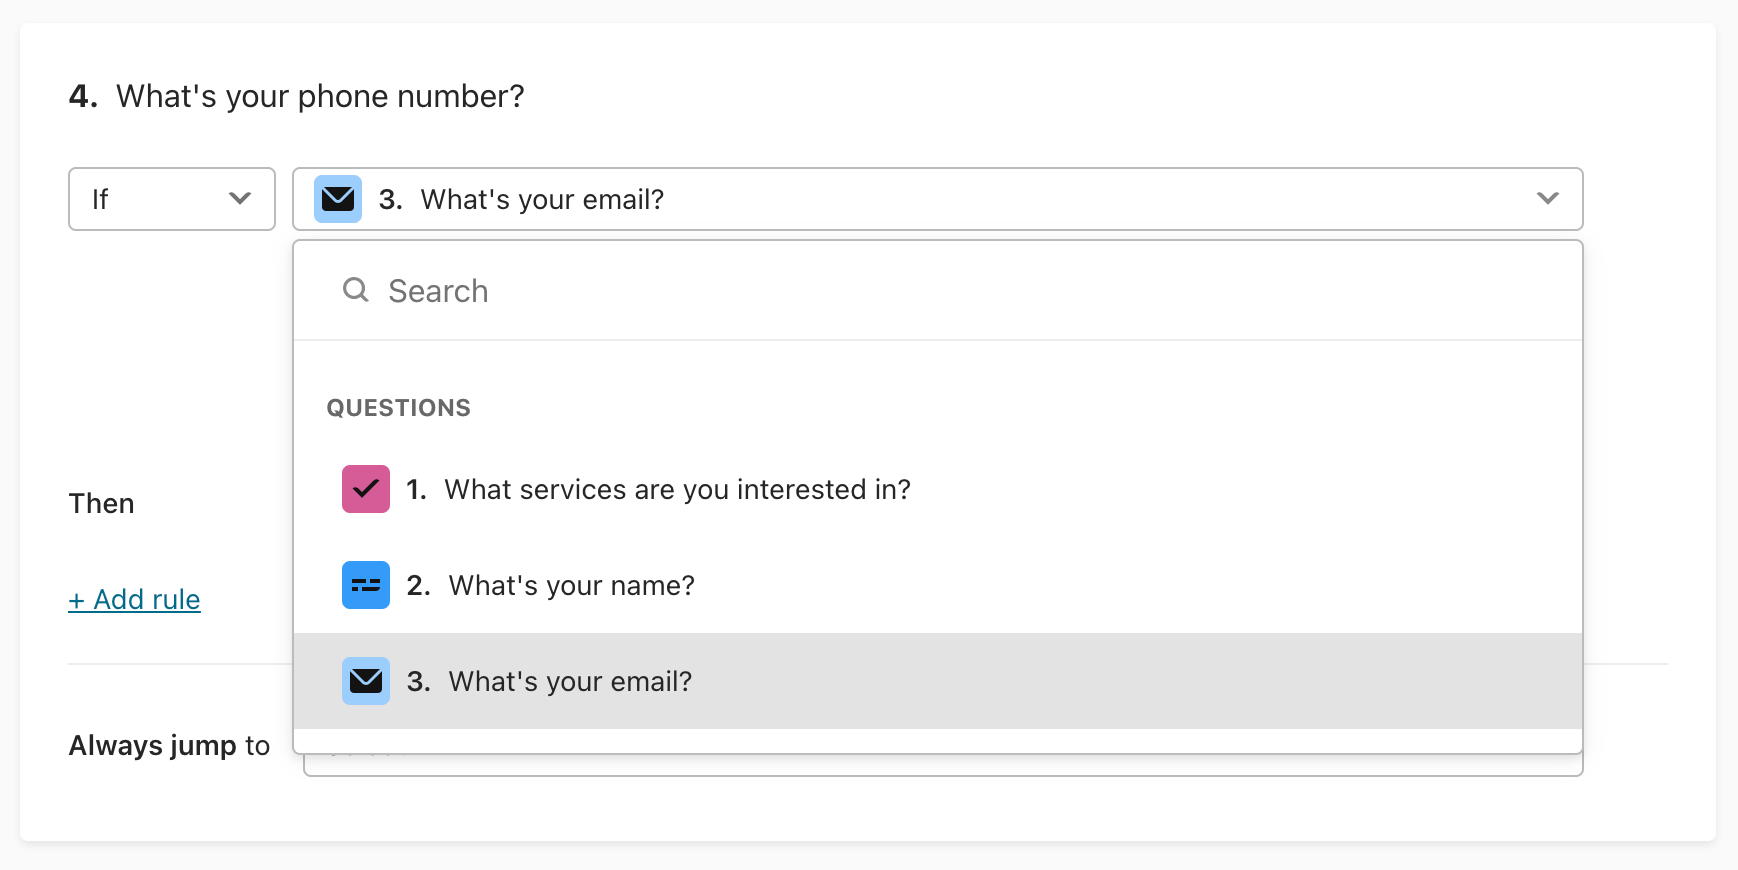Click the envelope icon in the highlighted option
This screenshot has width=1738, height=870.
[x=366, y=681]
